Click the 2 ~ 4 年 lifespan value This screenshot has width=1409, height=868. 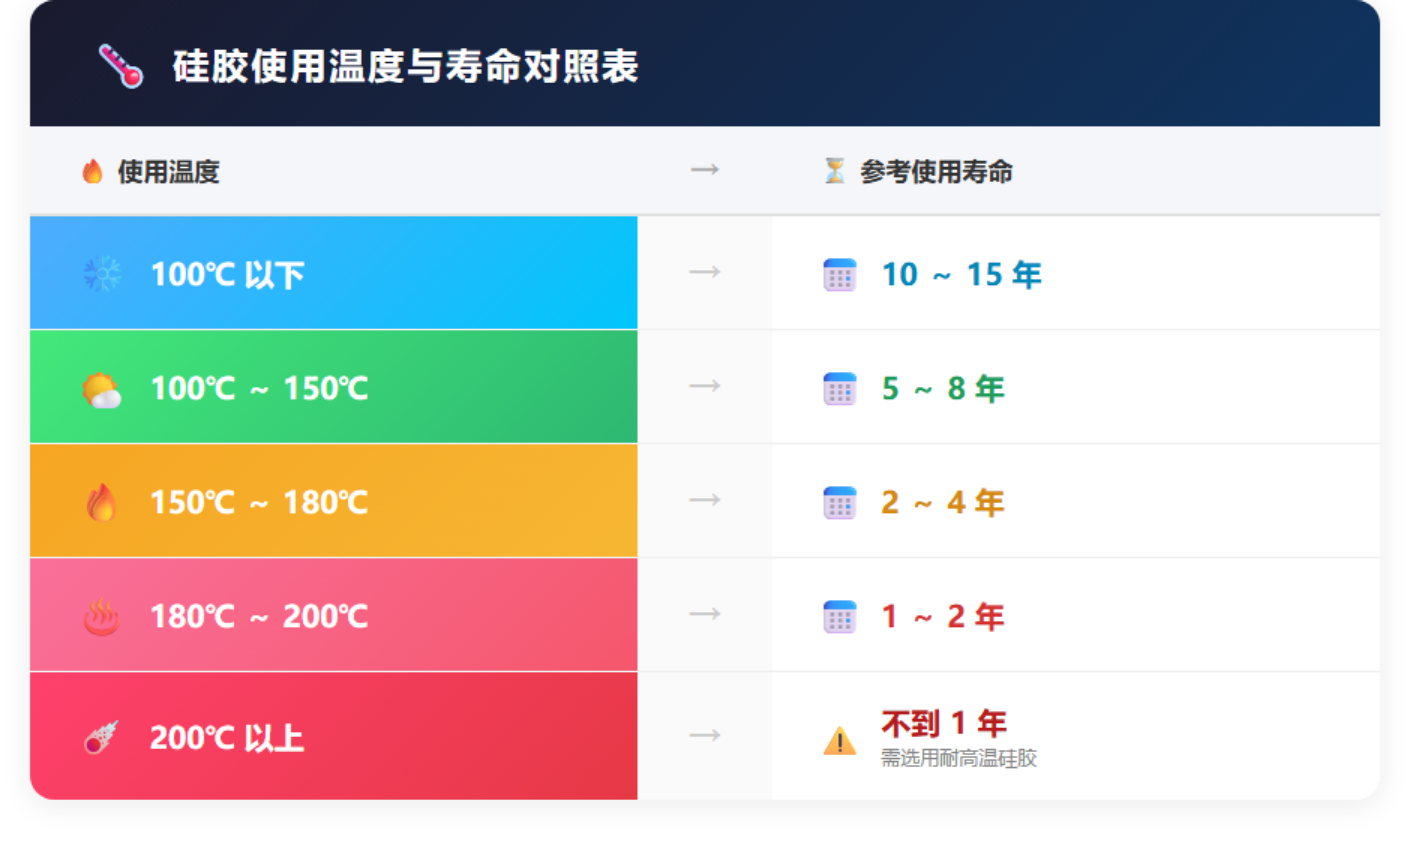(x=943, y=502)
